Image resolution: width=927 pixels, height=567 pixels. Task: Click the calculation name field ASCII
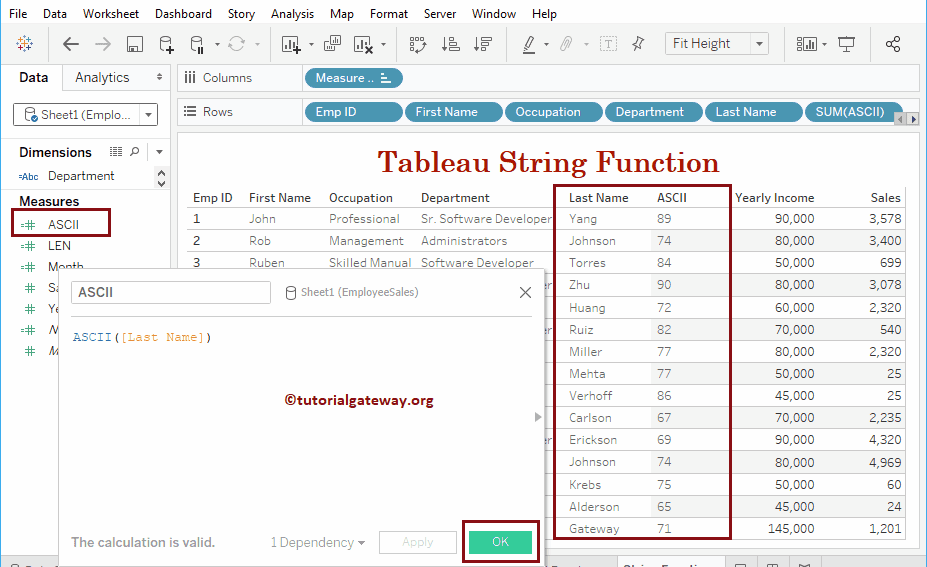[x=171, y=292]
